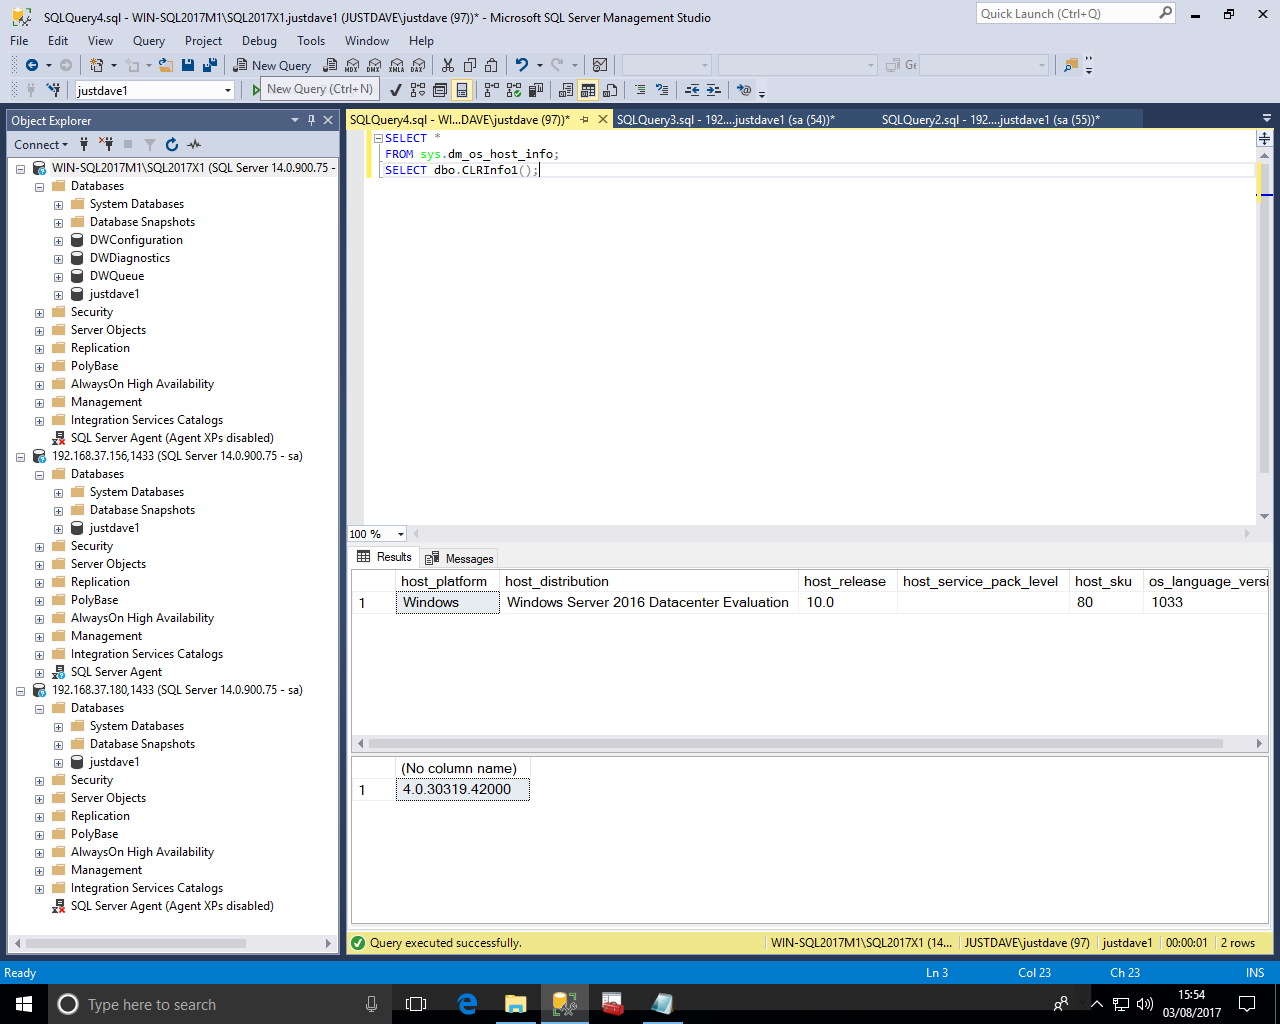The height and width of the screenshot is (1024, 1280).
Task: Click the Cut scissors icon
Action: pyautogui.click(x=447, y=66)
